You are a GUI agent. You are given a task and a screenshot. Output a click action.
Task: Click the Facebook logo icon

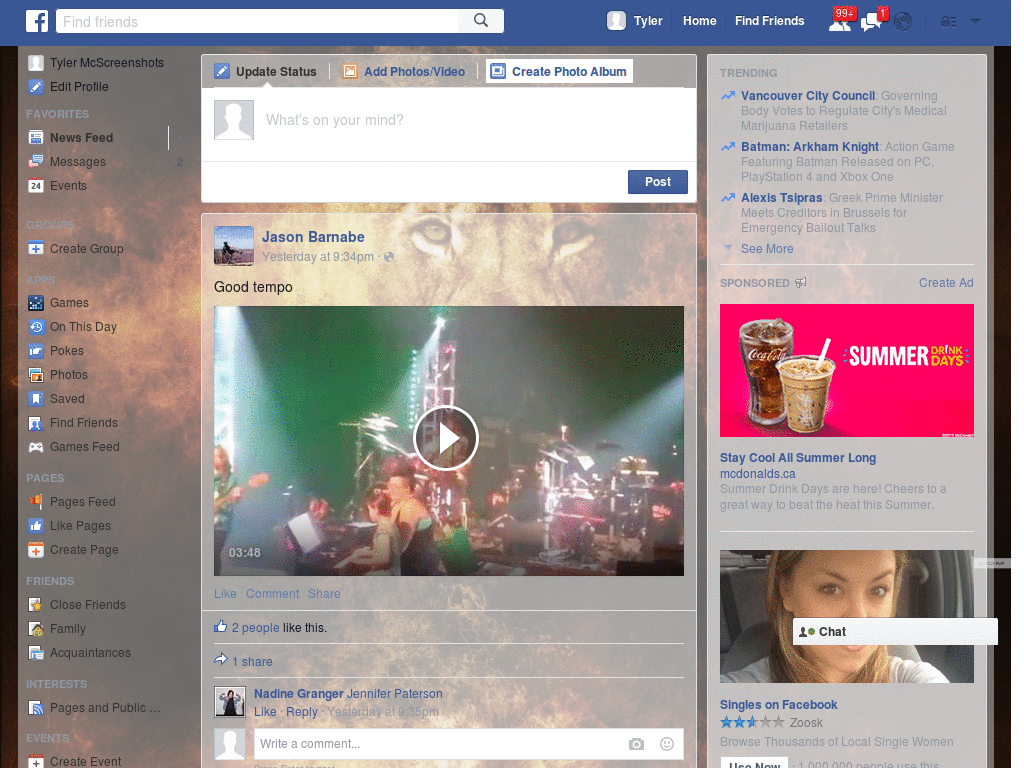(37, 21)
